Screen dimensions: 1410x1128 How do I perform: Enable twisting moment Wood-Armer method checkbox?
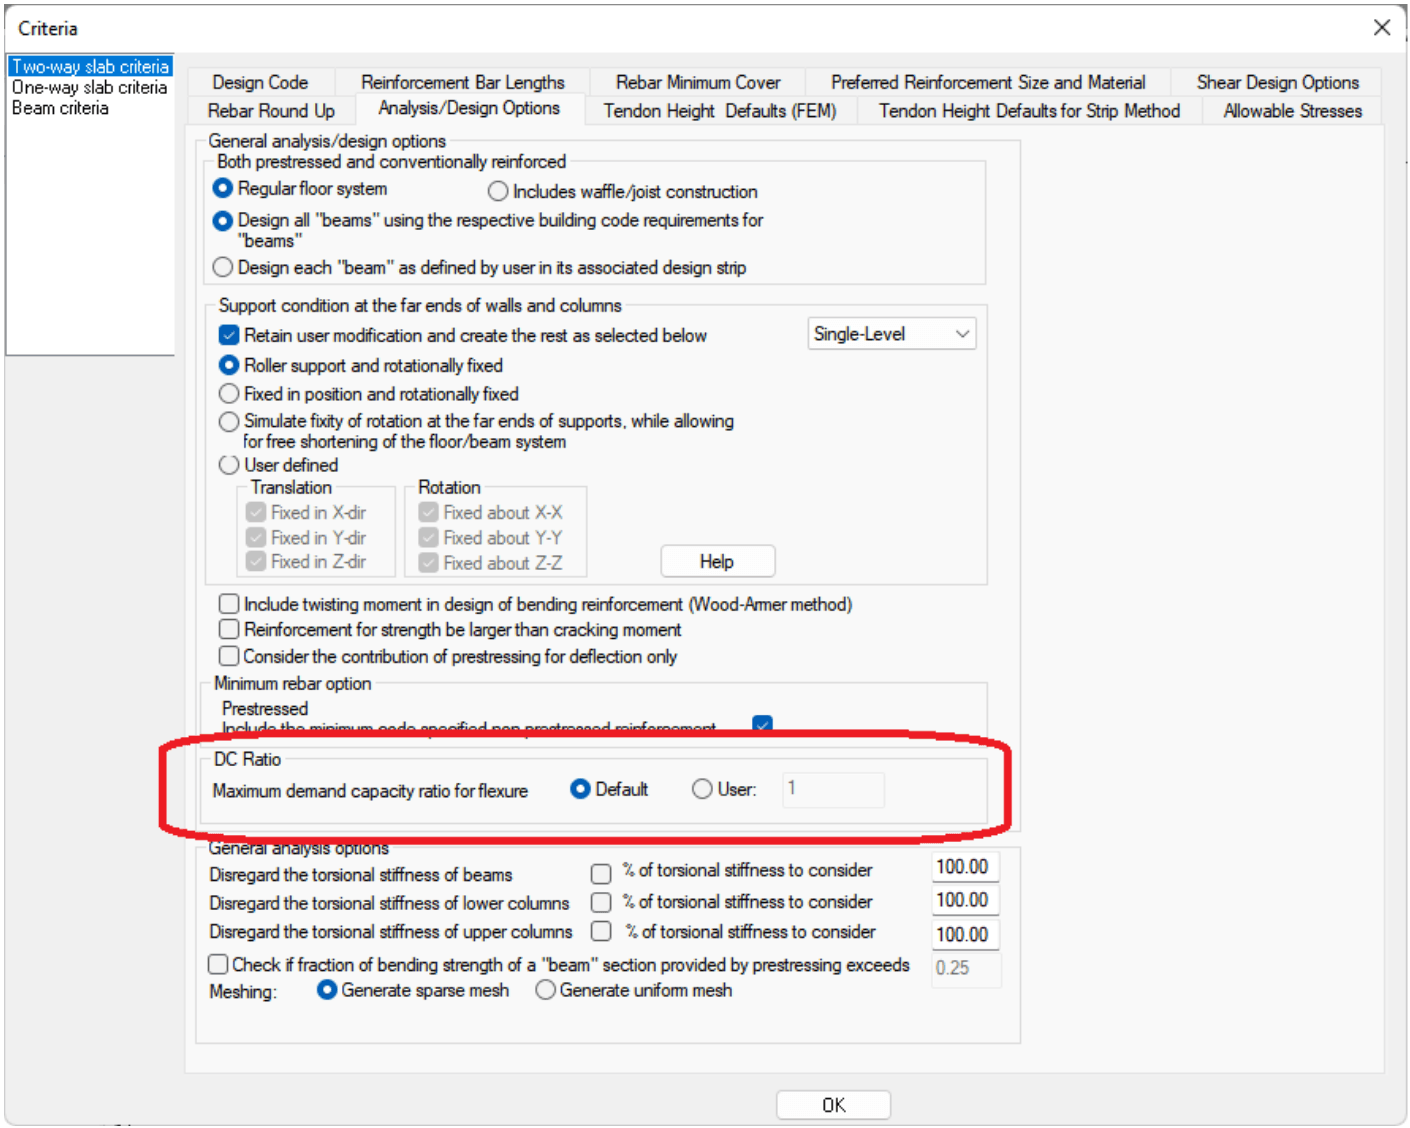pos(229,604)
